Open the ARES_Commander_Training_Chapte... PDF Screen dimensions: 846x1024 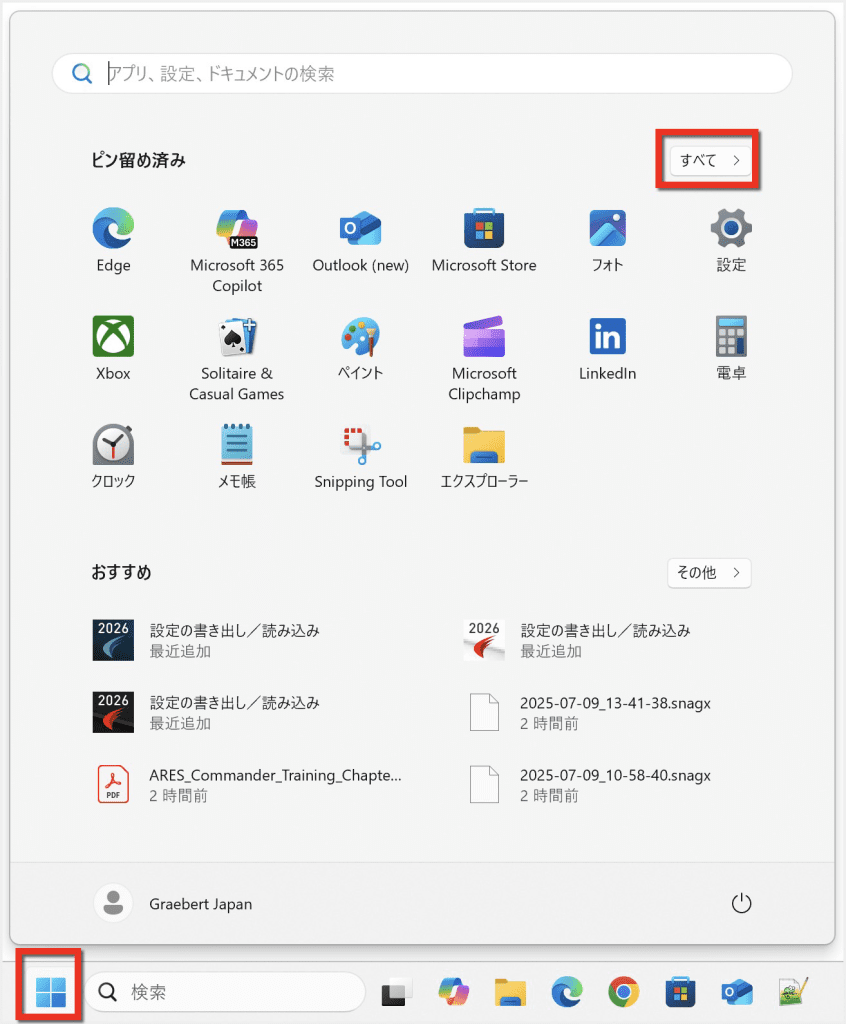248,784
